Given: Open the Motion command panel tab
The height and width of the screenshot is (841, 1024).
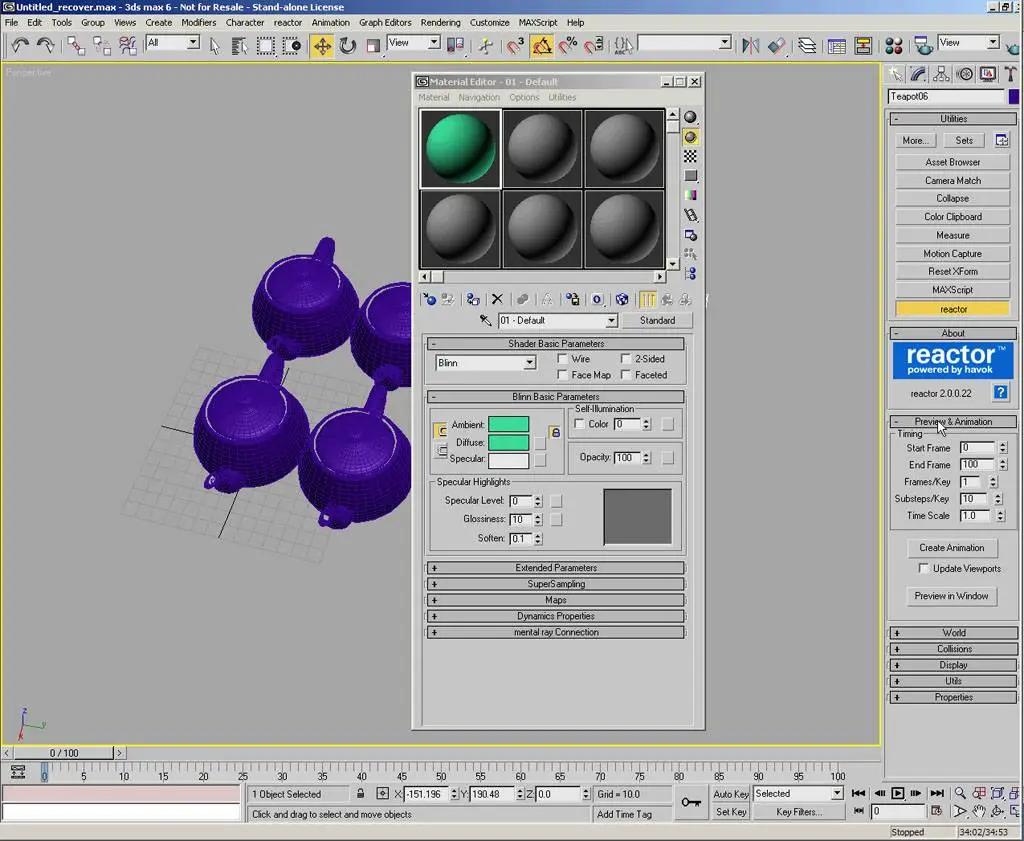Looking at the screenshot, I should [x=965, y=74].
